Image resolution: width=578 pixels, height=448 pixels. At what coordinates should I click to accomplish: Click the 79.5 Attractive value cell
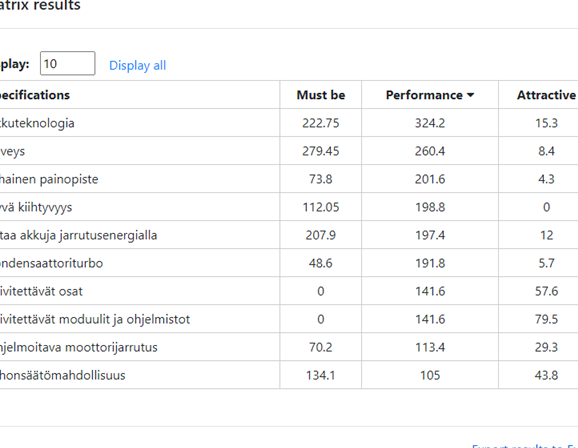546,319
